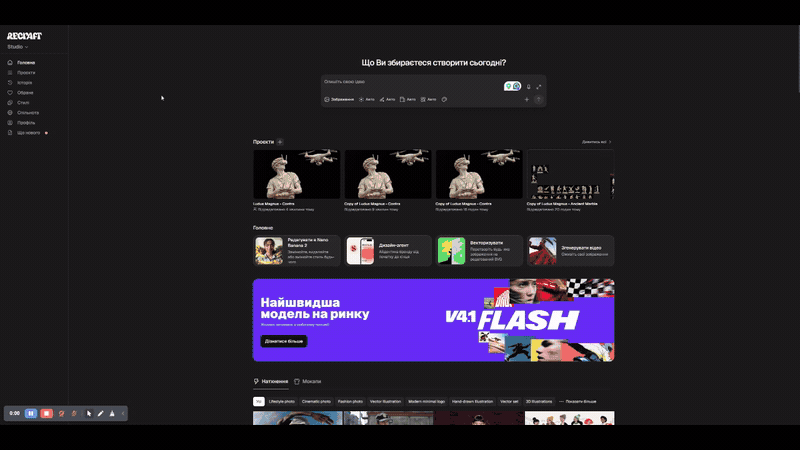Open the second Copy of Ludus Magnus - Contra project
This screenshot has width=800, height=450.
388,174
